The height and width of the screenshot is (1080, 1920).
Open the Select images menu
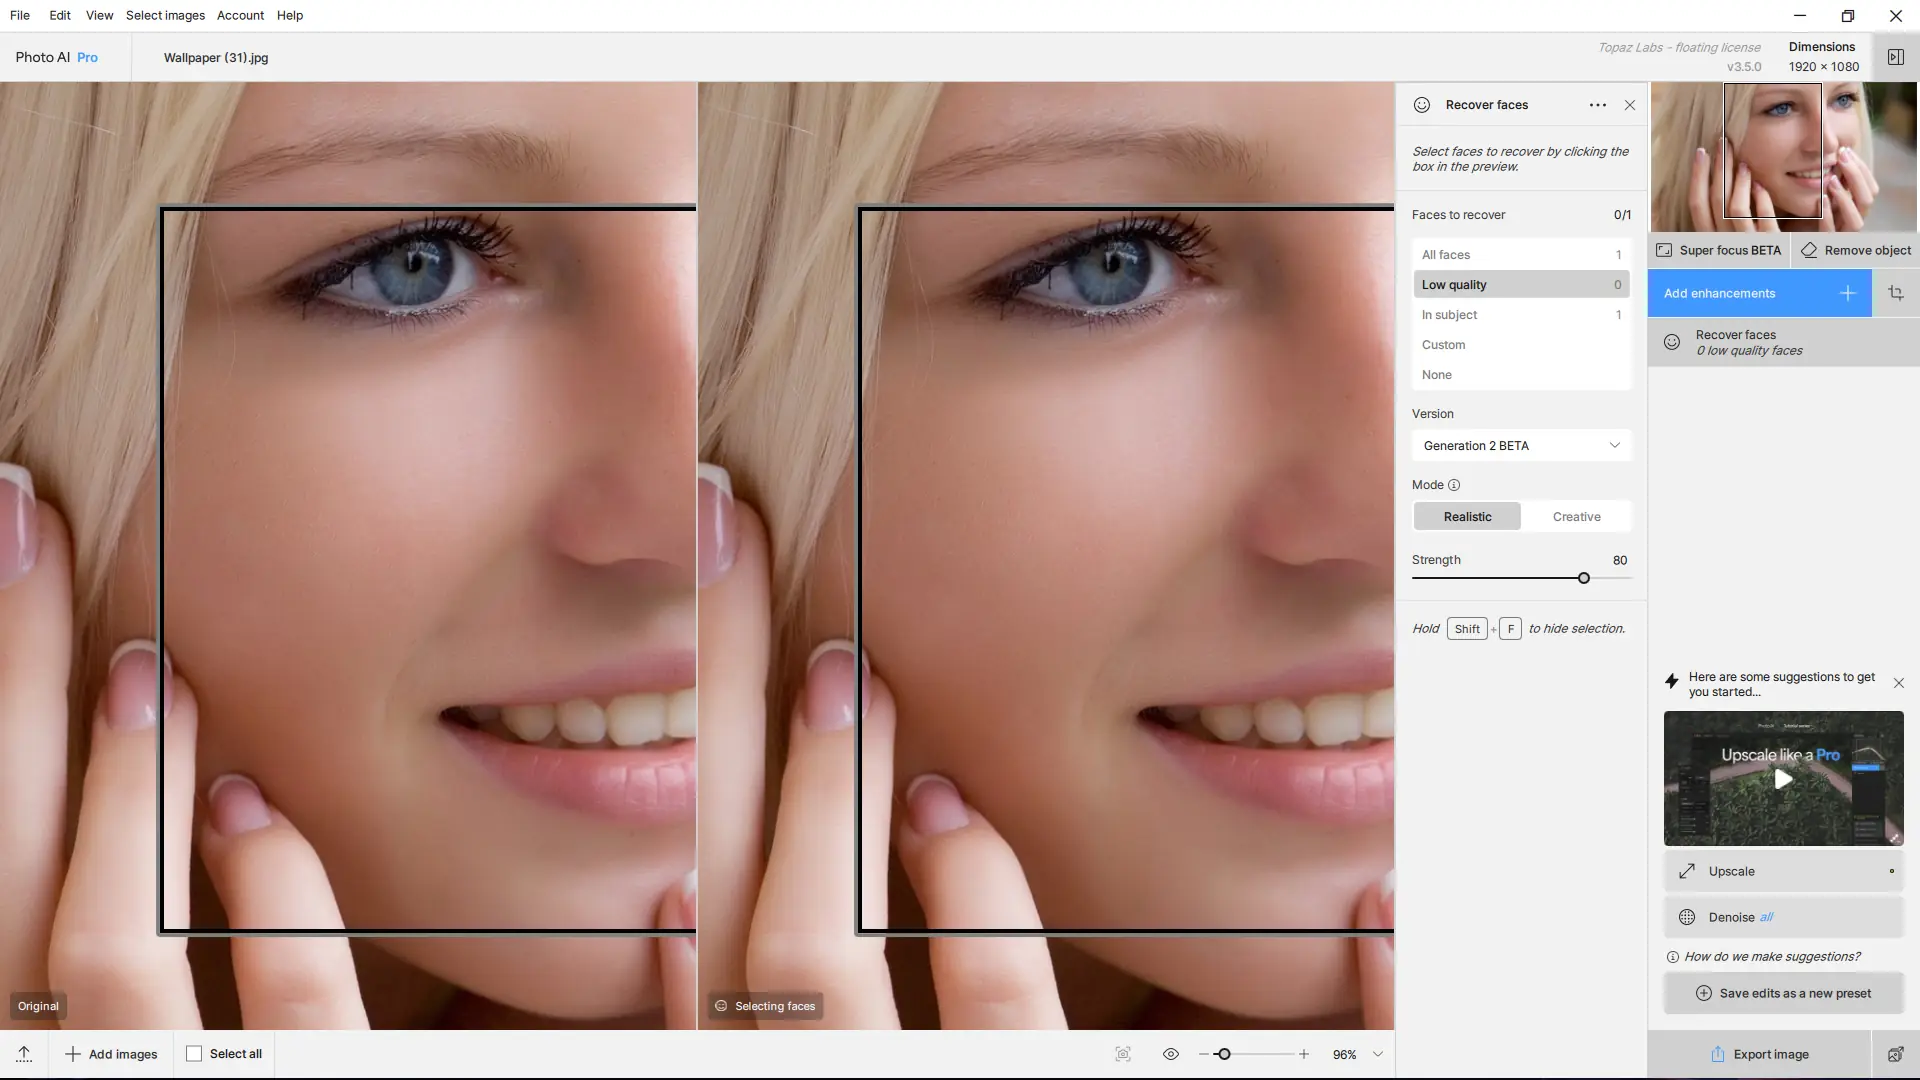(165, 15)
